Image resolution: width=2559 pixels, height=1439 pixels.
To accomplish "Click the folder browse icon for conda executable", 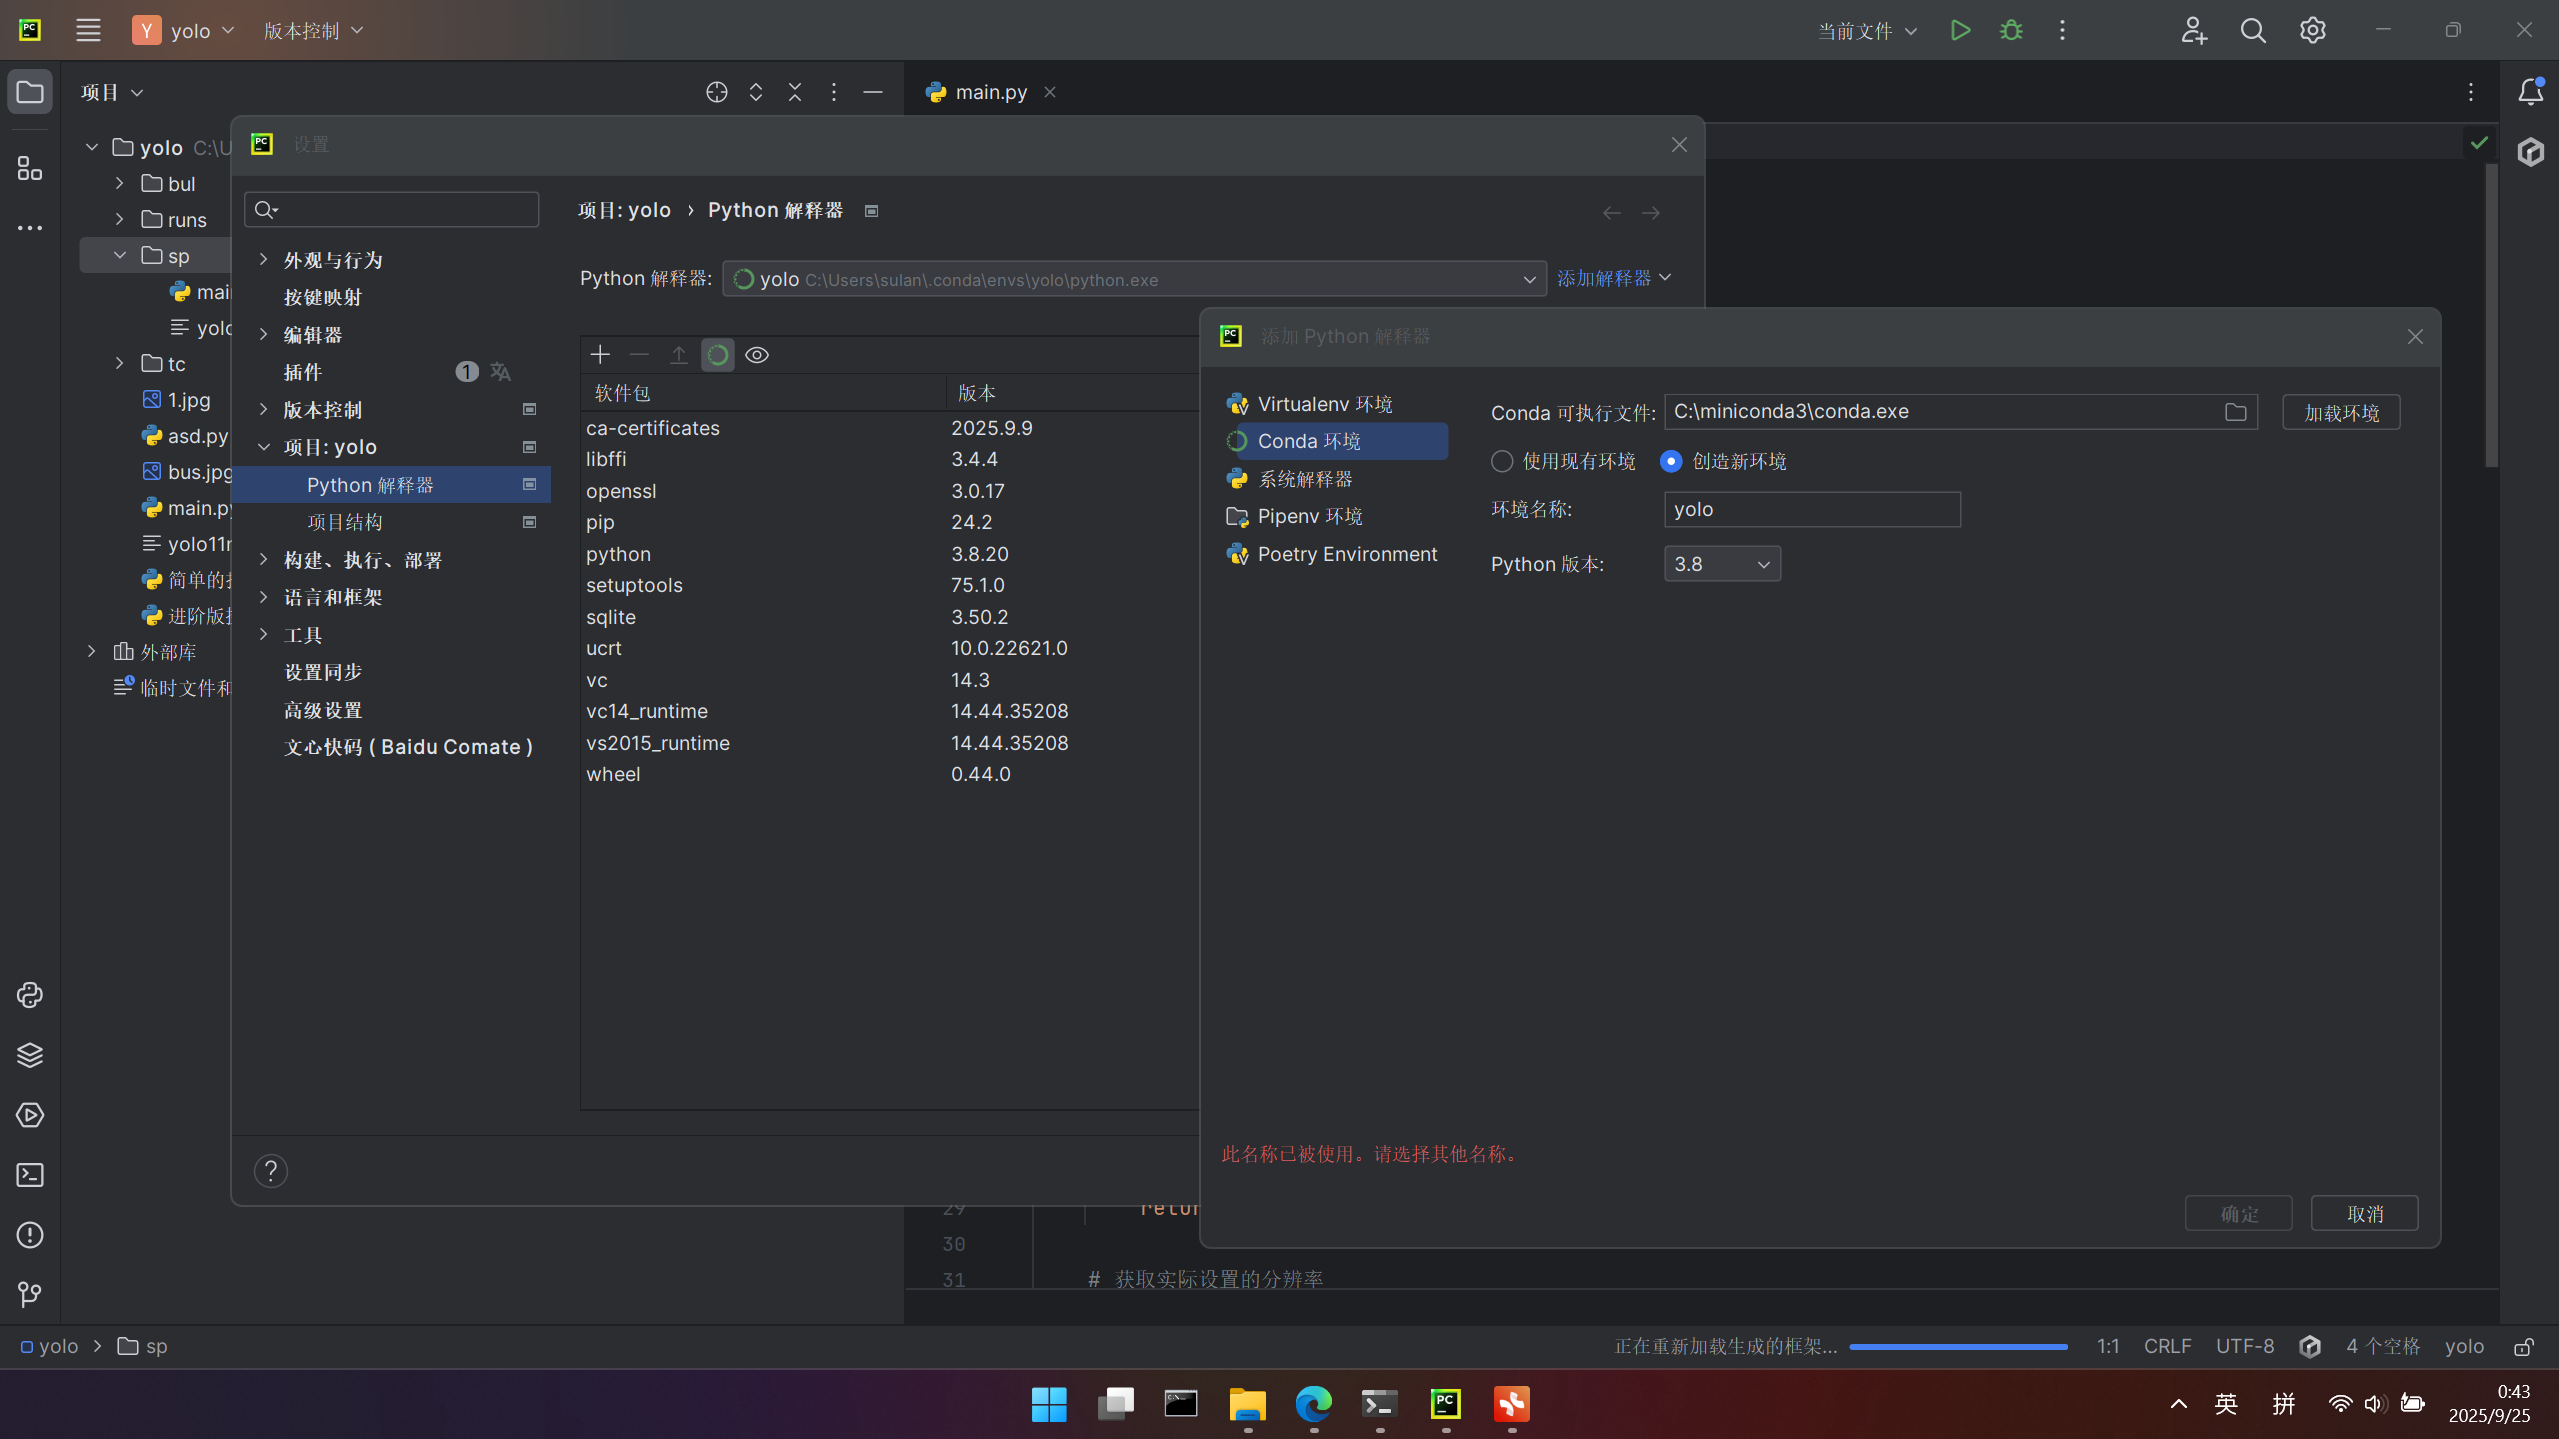I will [x=2236, y=412].
